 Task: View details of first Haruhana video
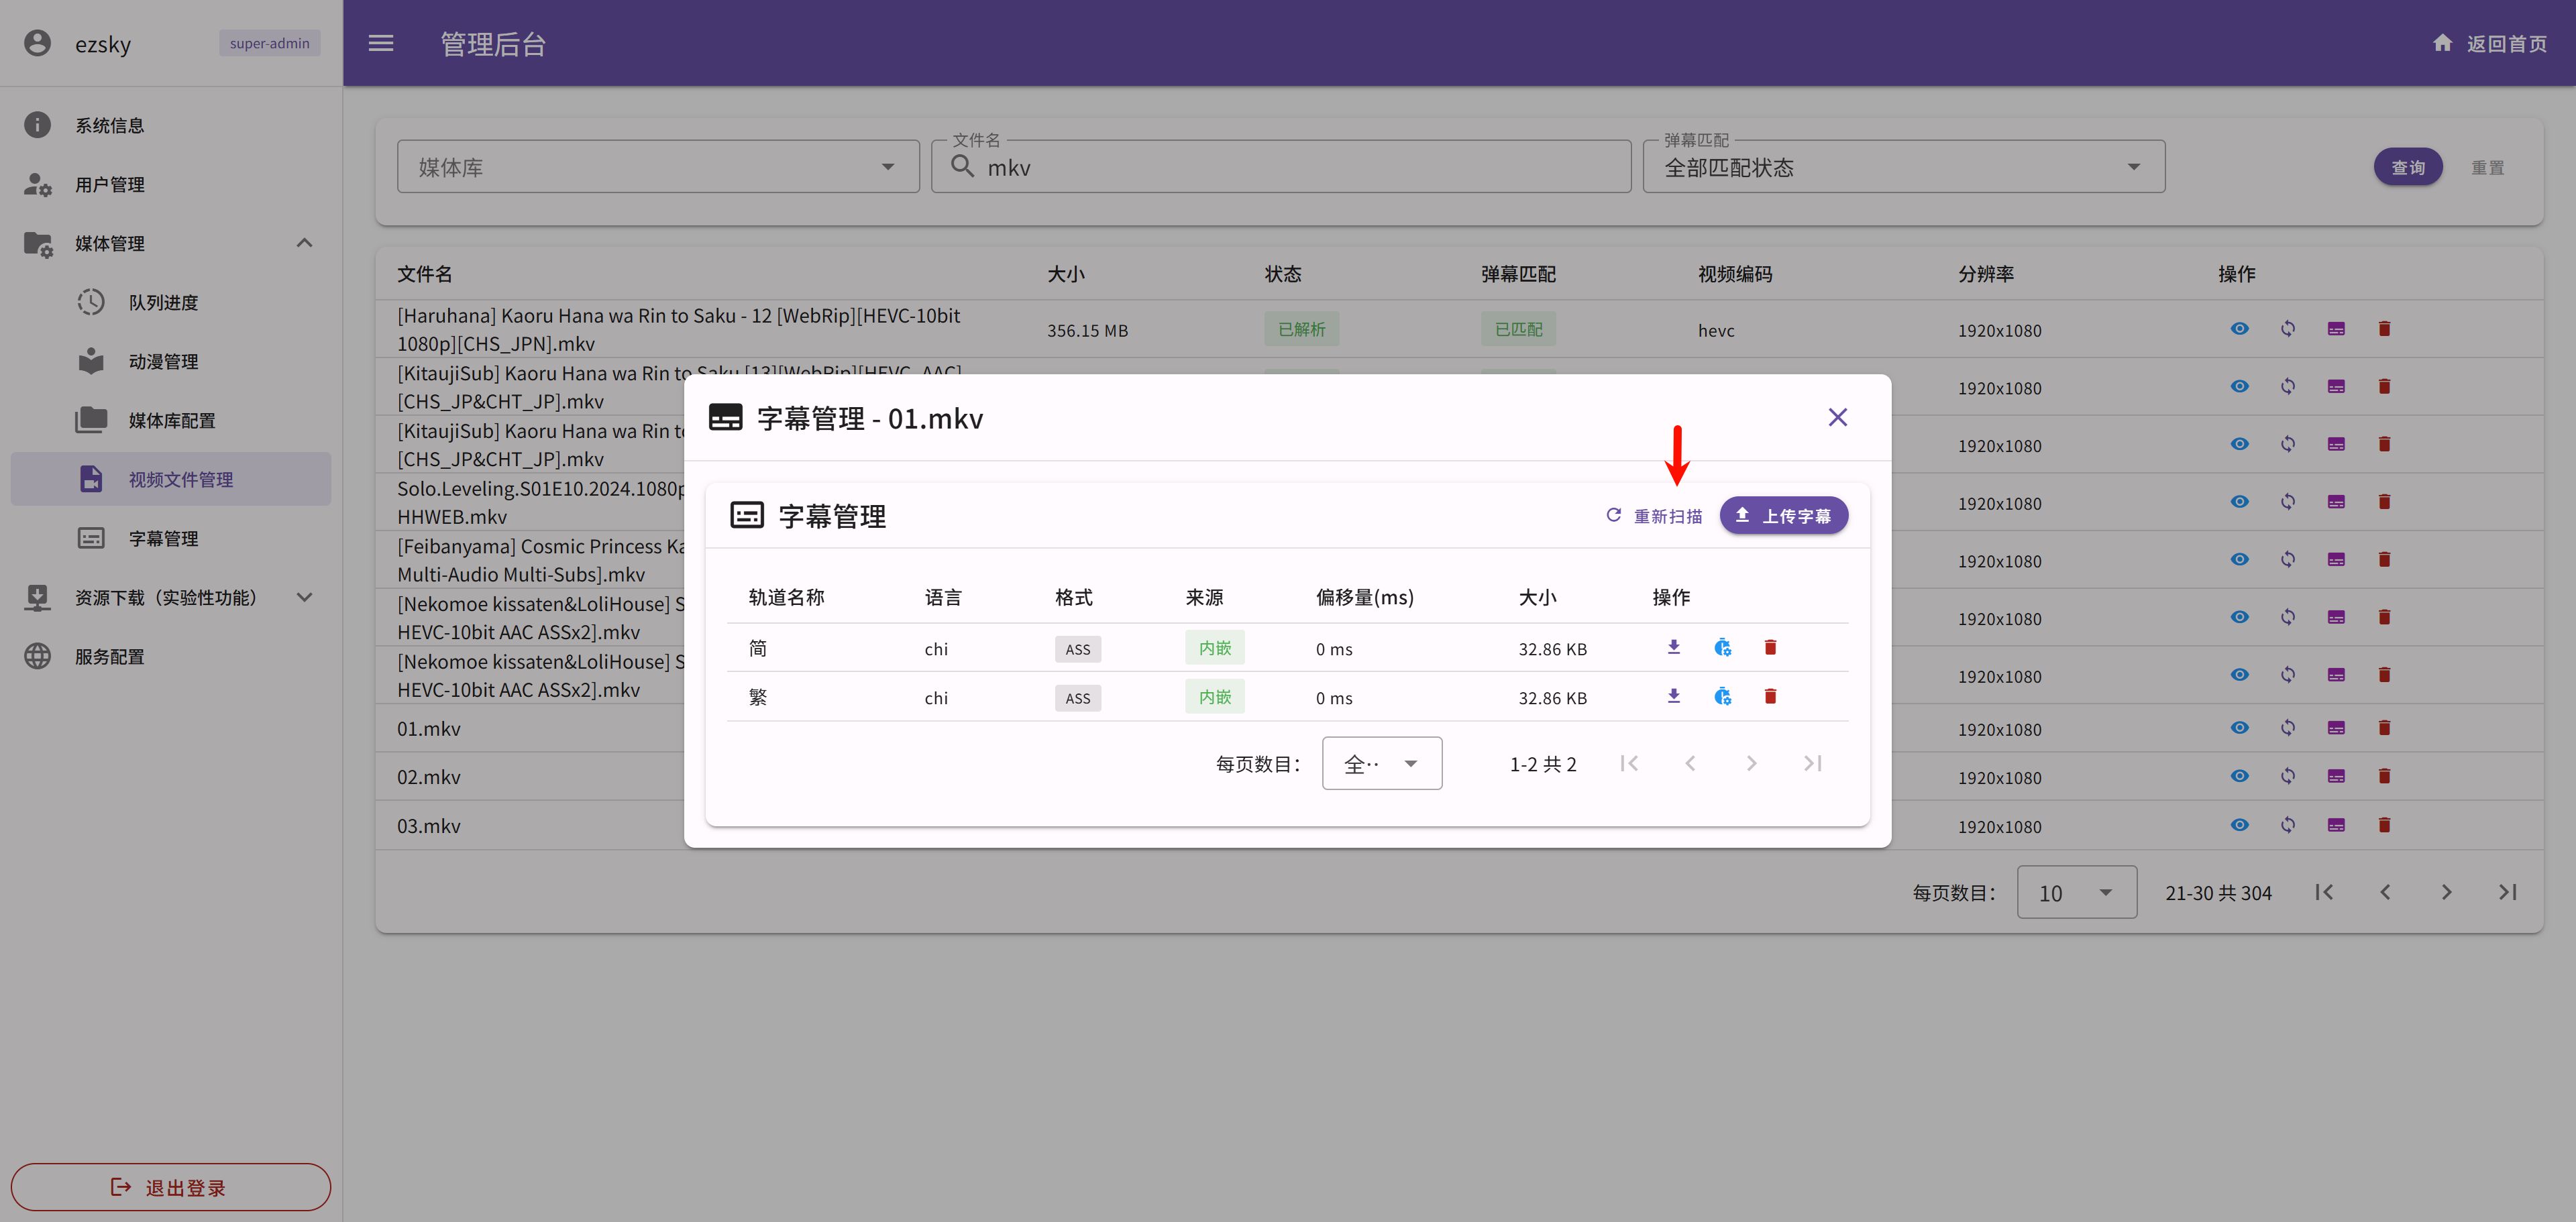click(x=2239, y=329)
